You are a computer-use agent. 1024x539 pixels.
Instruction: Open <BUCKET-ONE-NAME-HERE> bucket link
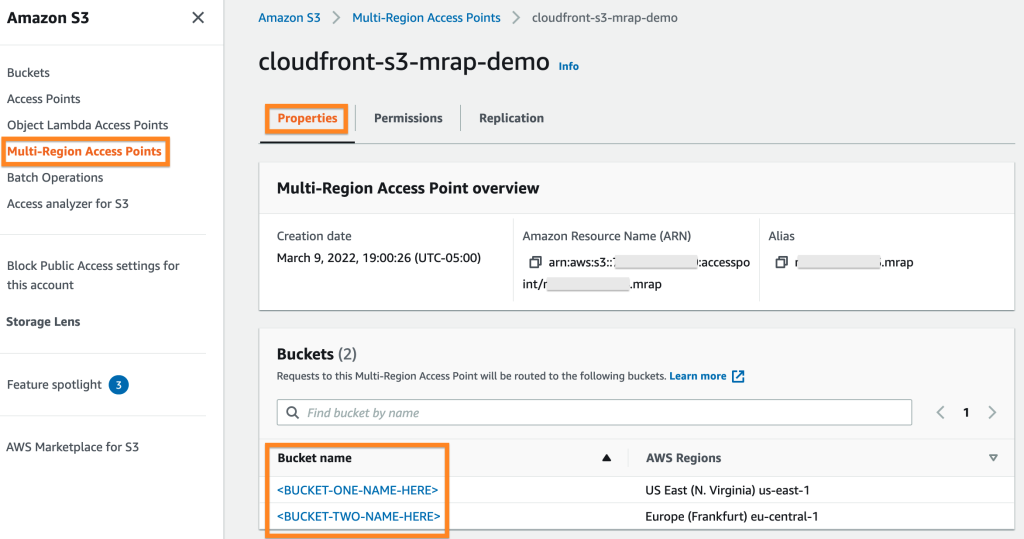tap(358, 490)
